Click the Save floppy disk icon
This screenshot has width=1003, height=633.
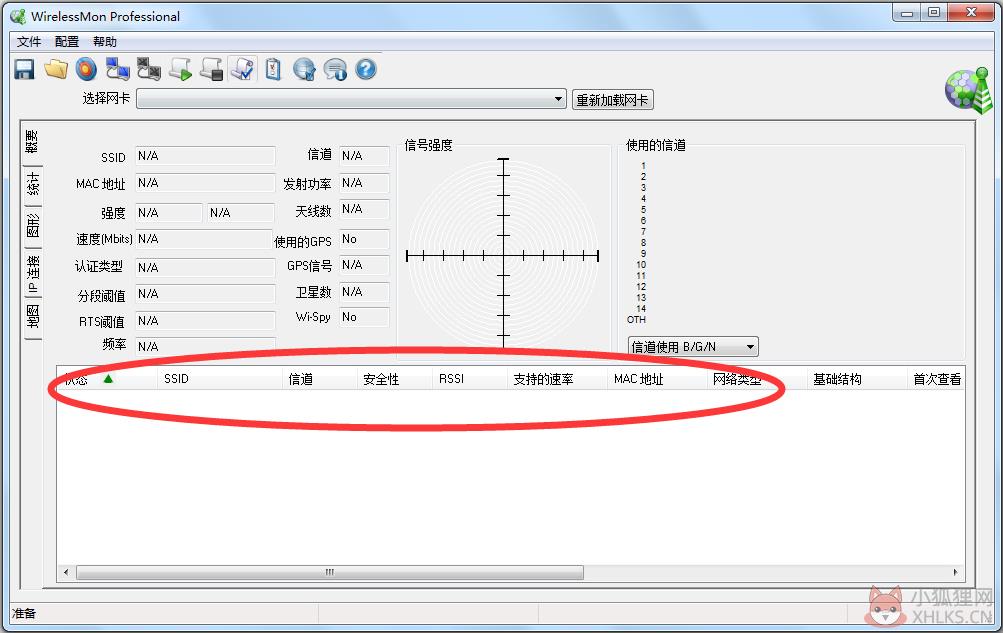click(24, 69)
